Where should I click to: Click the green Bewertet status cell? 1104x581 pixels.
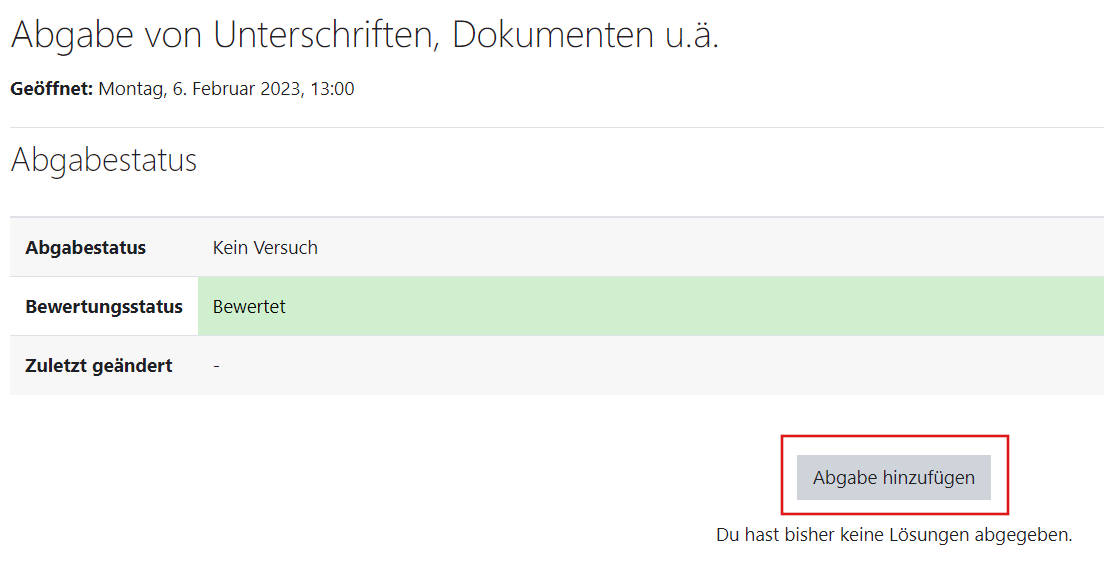pos(651,306)
